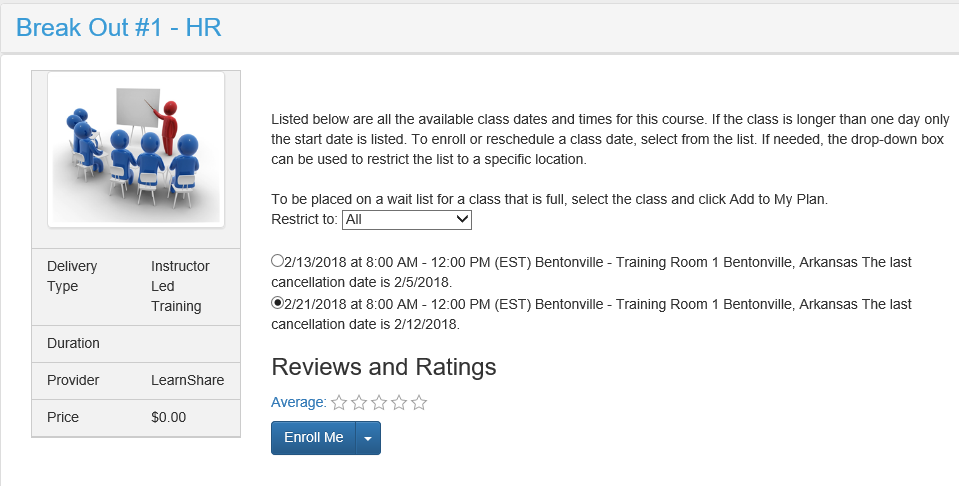Give the course a three-star rating

[379, 403]
